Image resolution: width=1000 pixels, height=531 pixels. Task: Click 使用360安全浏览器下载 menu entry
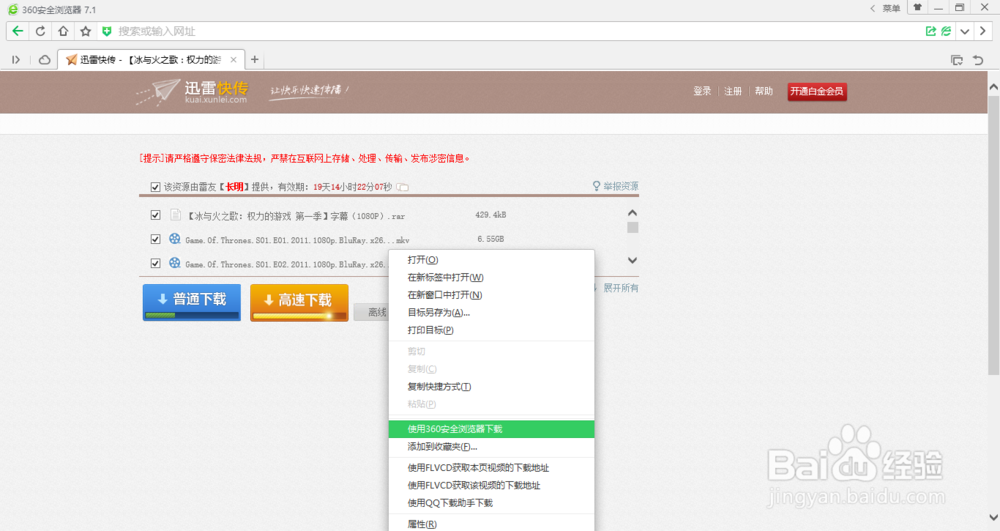491,429
